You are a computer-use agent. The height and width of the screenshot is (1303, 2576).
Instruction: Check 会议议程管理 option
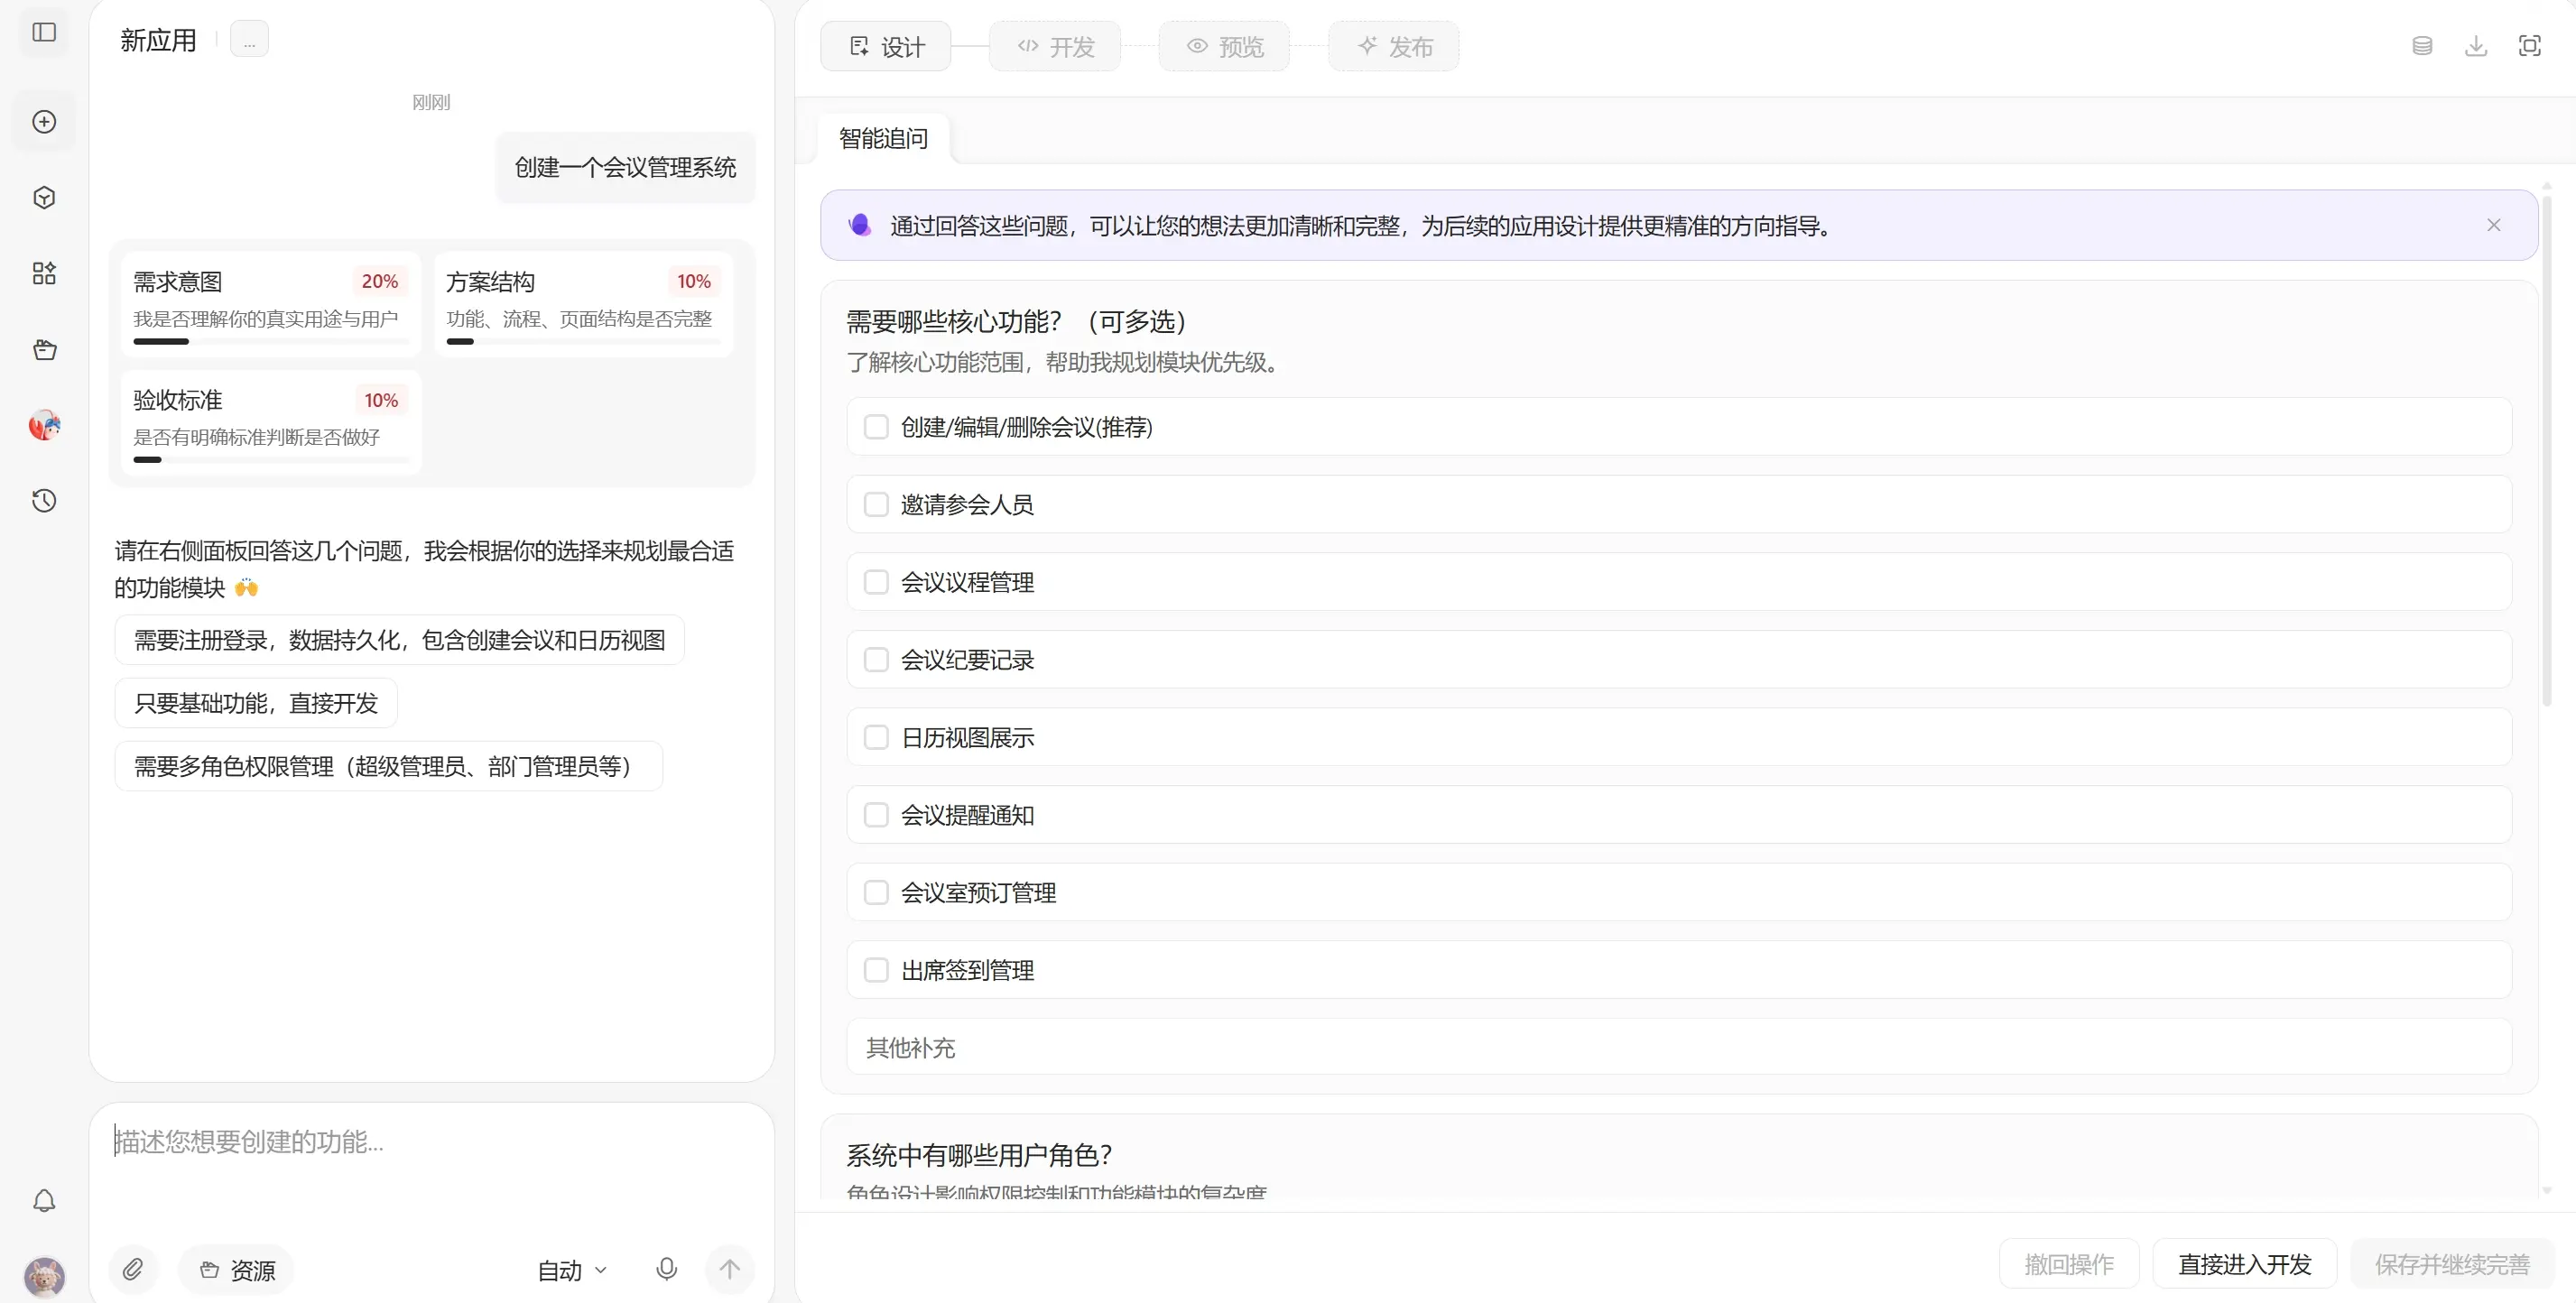click(876, 582)
